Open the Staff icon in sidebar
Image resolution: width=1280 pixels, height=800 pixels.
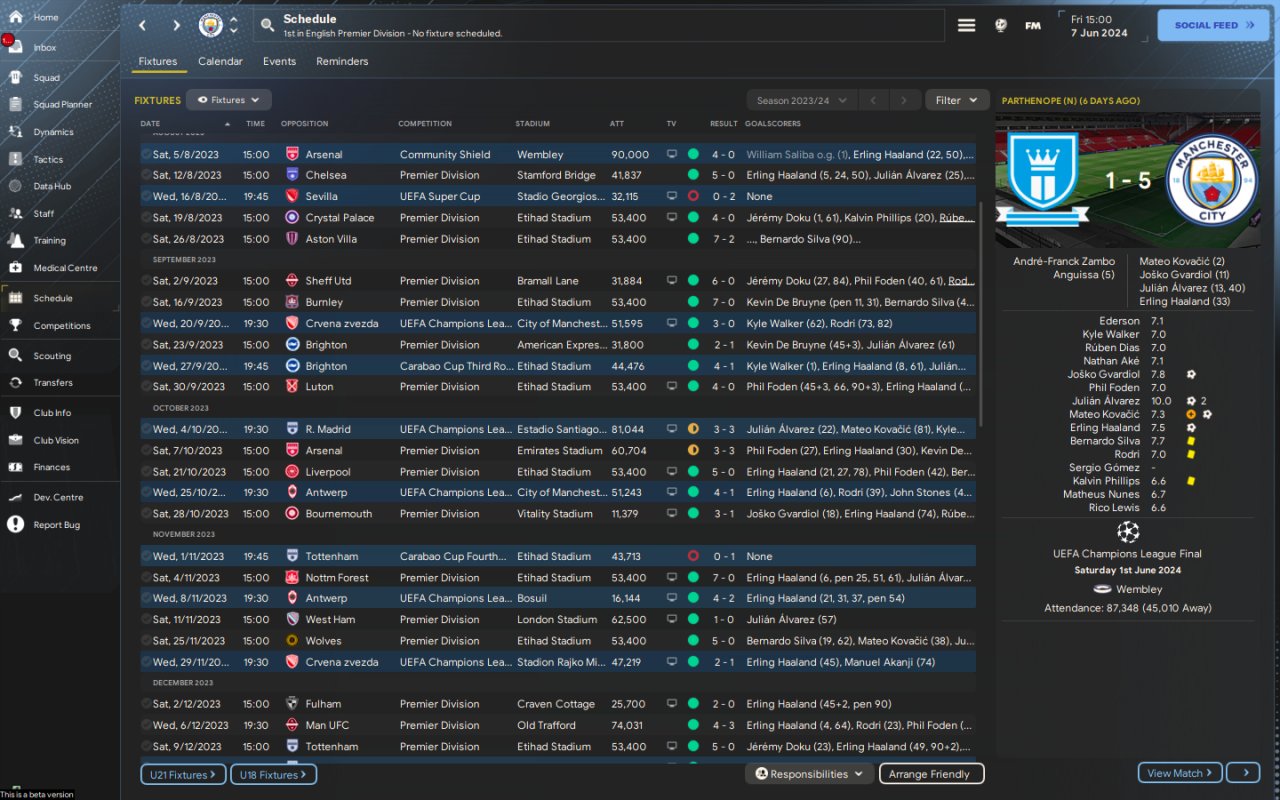15,213
